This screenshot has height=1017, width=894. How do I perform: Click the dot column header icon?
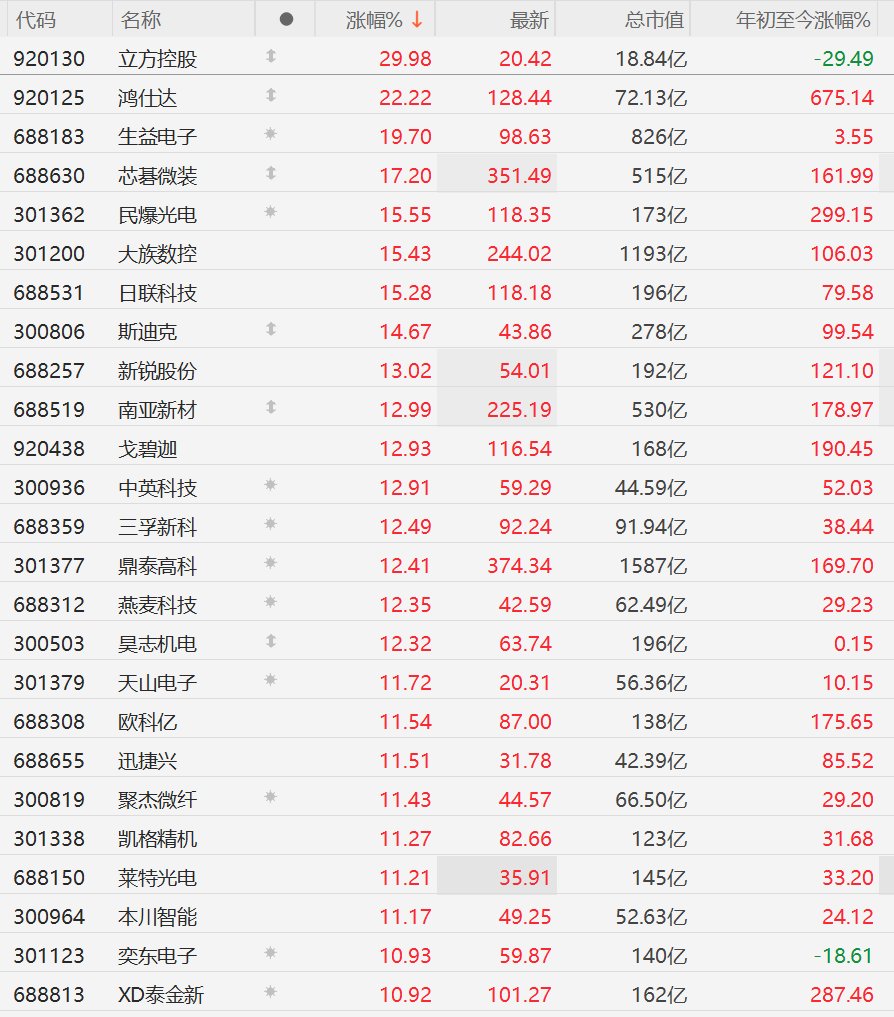tap(286, 19)
